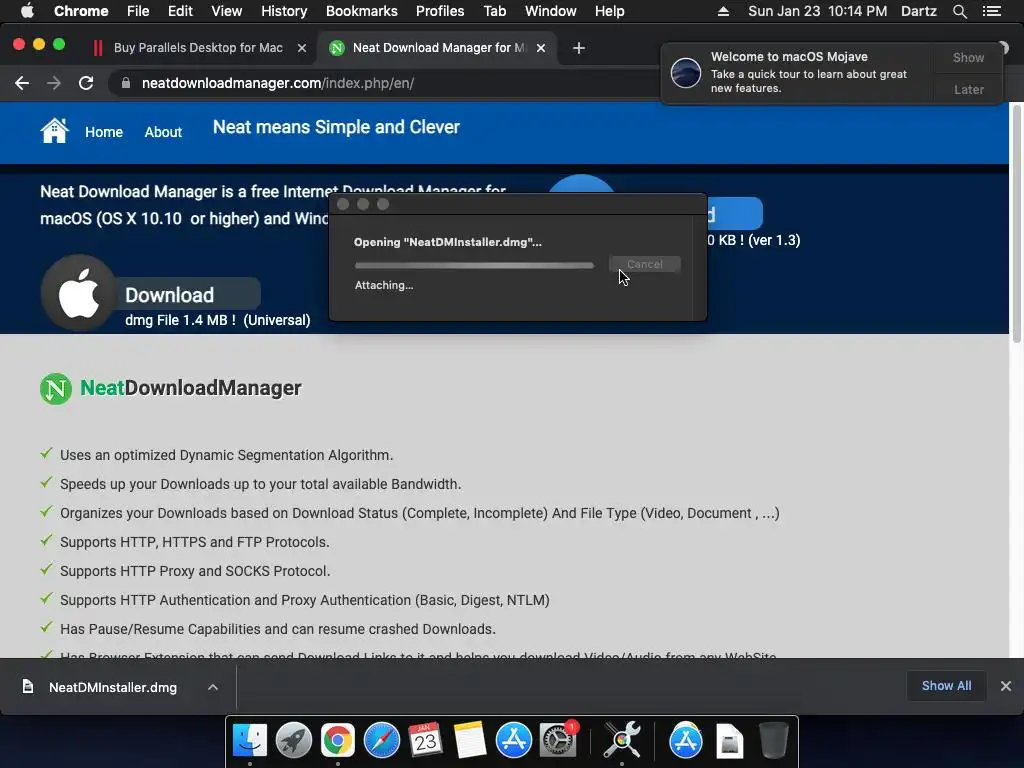
Task: Click the attaching progress bar in dialog
Action: [474, 265]
